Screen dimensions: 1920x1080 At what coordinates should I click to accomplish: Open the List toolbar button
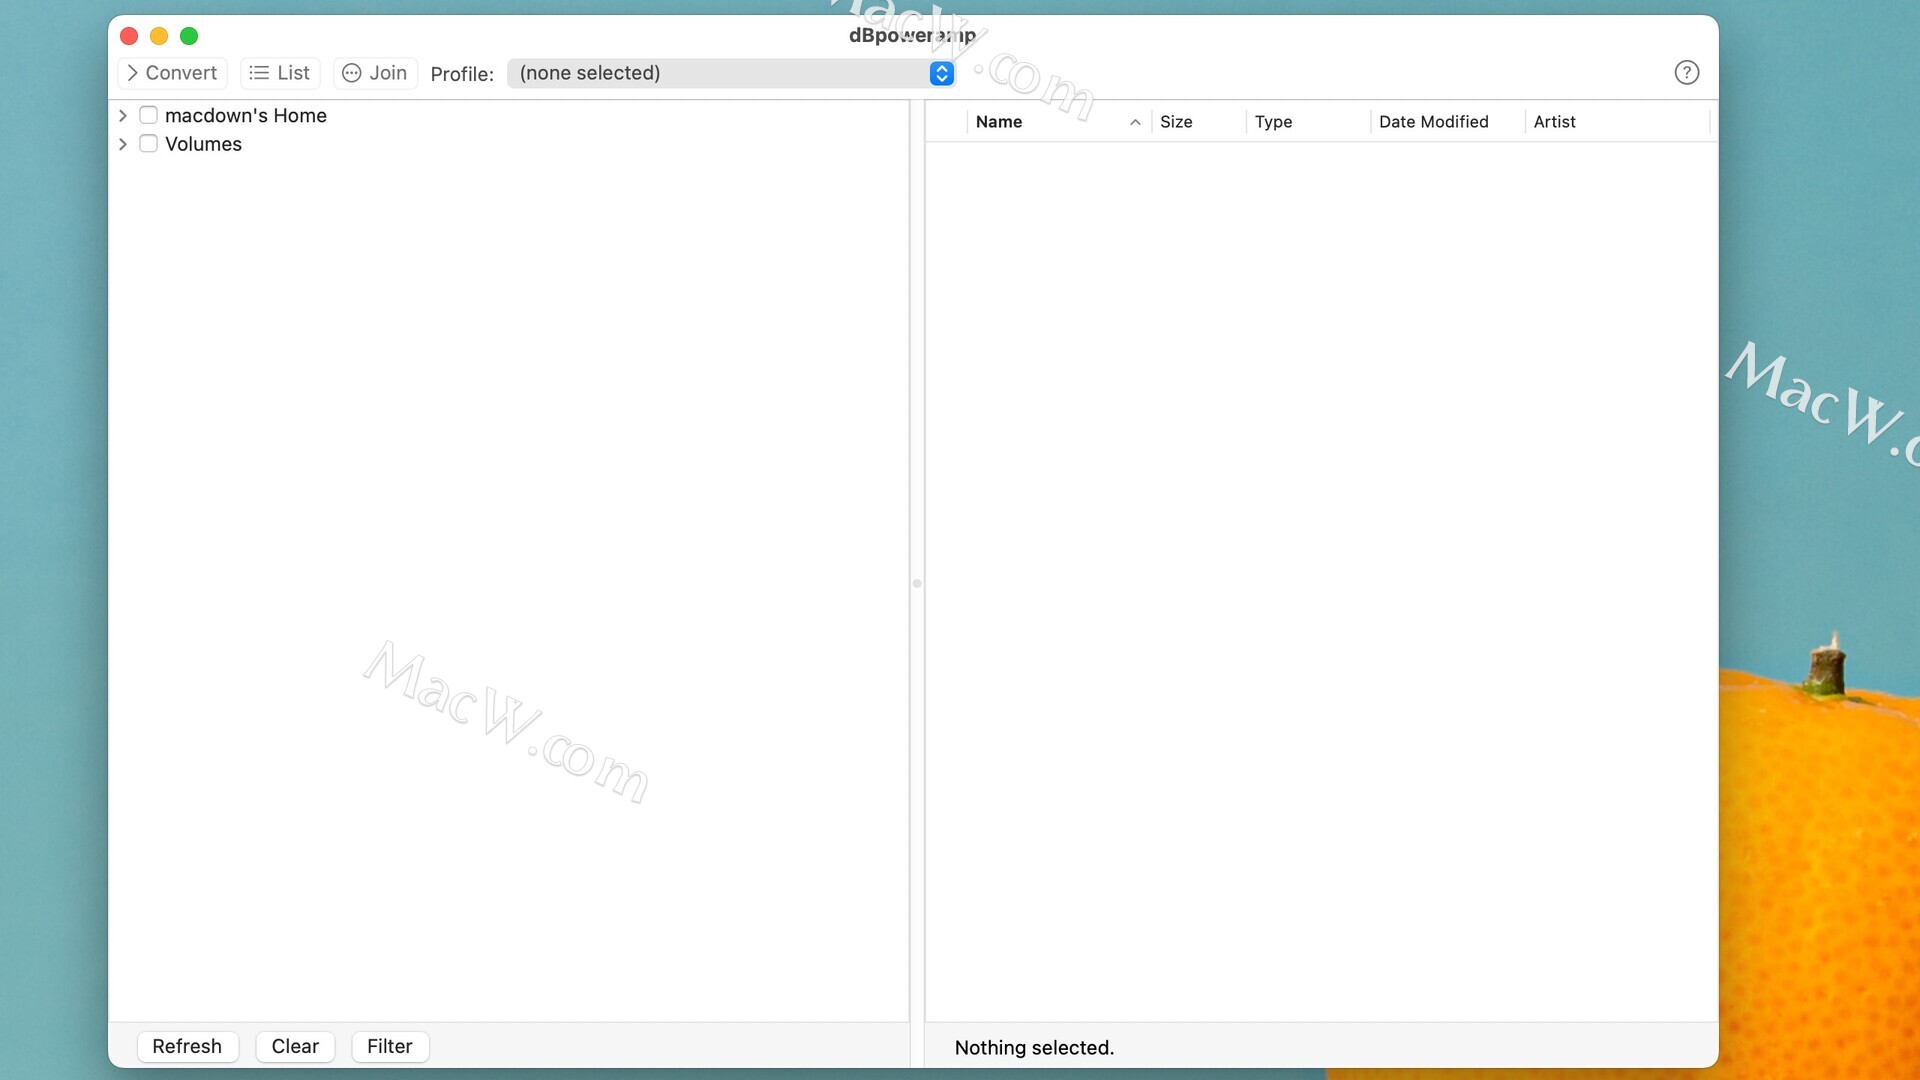coord(280,73)
